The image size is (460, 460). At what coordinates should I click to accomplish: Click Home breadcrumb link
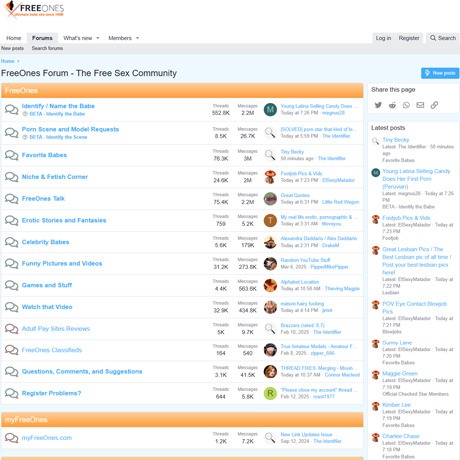pyautogui.click(x=7, y=61)
